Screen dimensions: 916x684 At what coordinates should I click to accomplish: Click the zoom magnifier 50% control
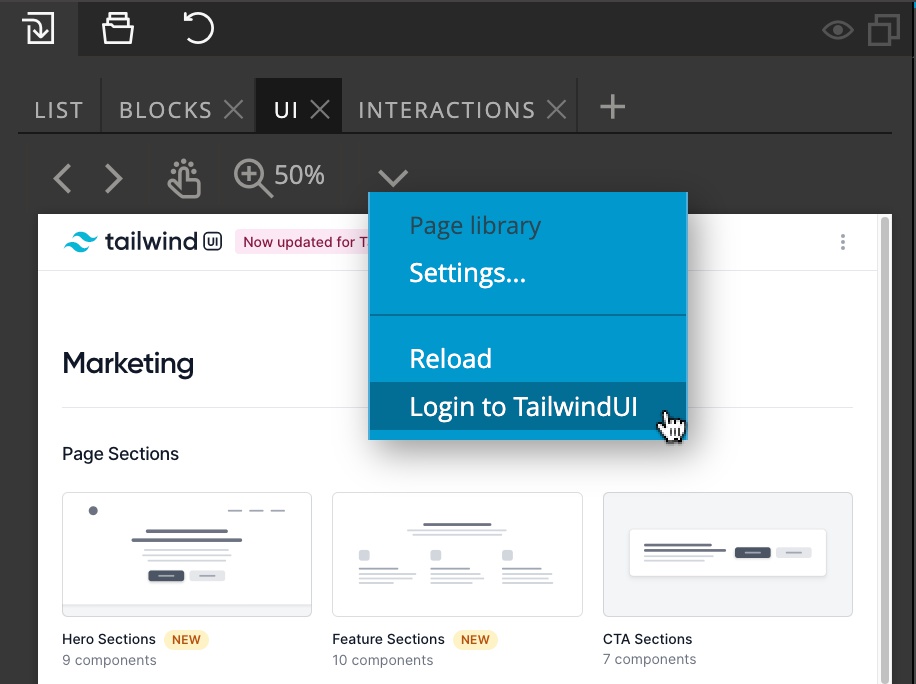279,177
